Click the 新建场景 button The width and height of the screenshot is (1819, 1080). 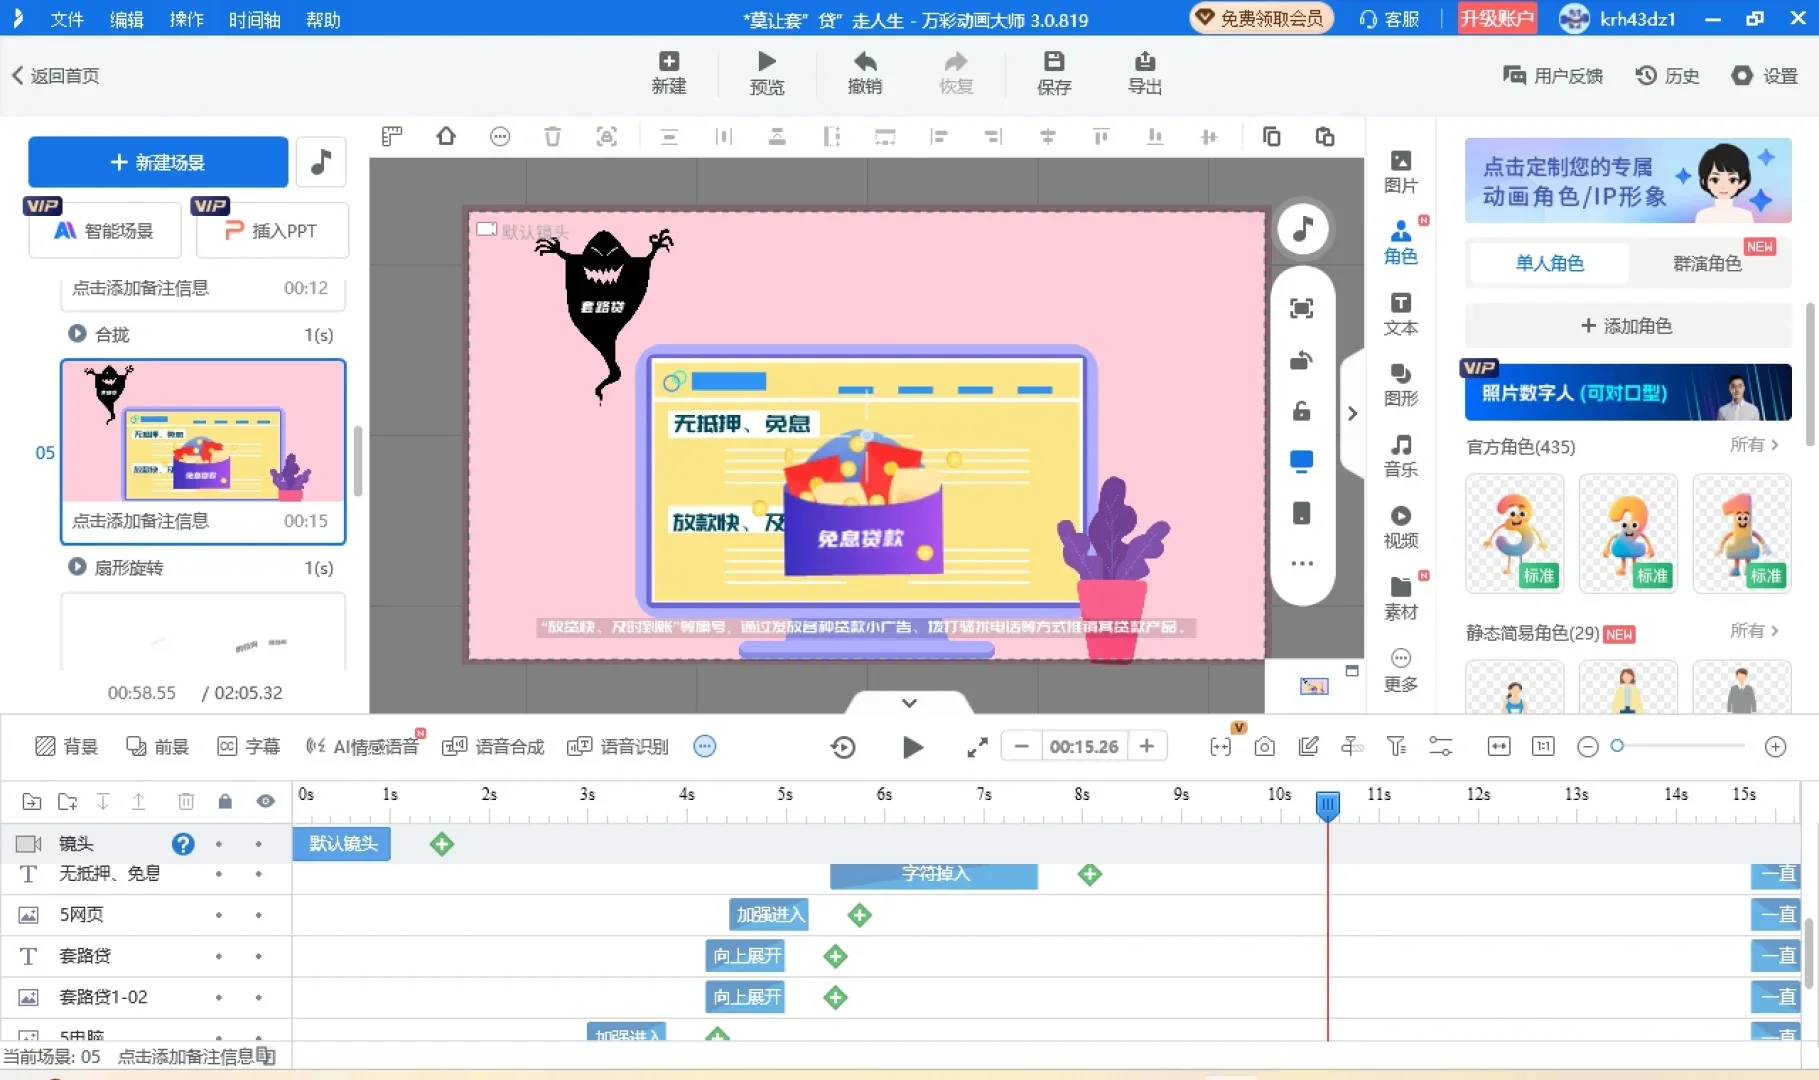[157, 161]
